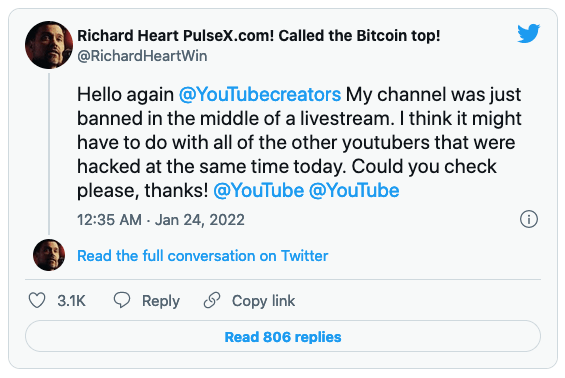Screen dimensions: 565x378
Task: Select the Reply text label
Action: 161,301
